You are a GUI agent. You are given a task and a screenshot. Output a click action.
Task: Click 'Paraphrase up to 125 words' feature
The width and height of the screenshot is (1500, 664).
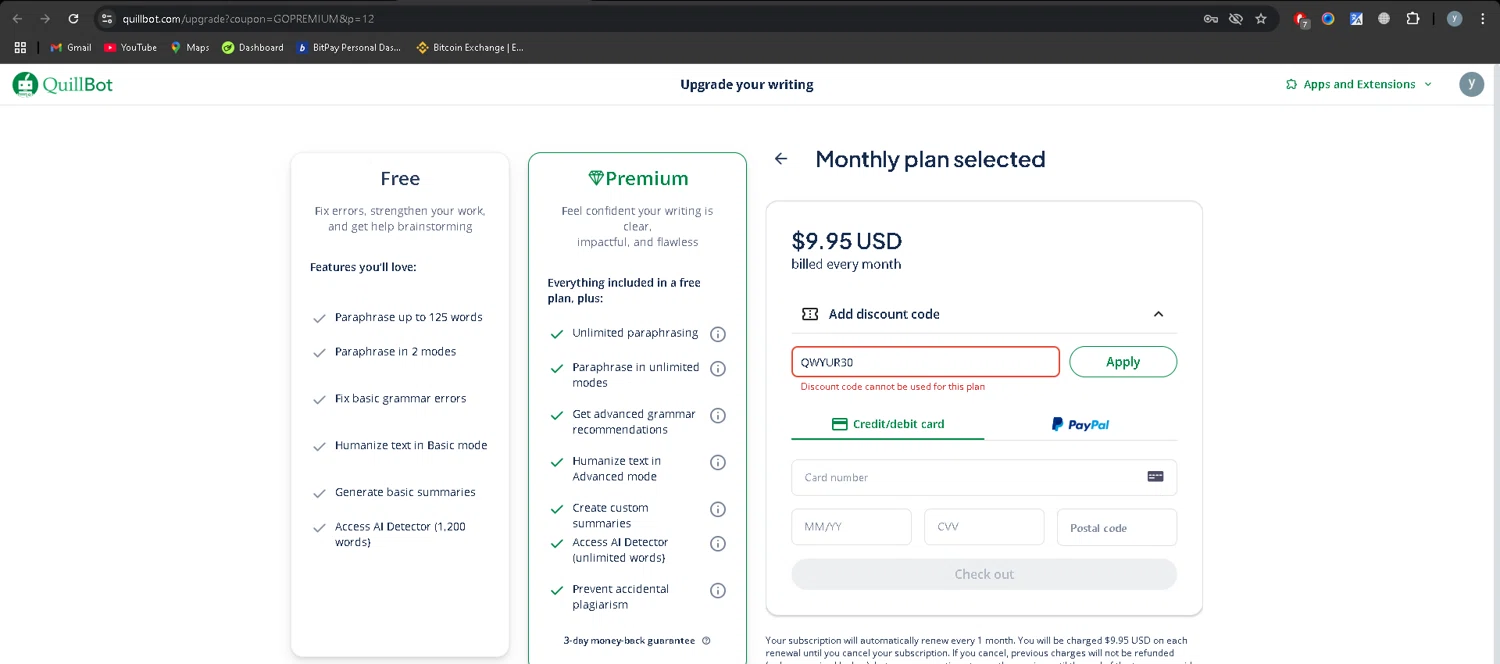[x=408, y=317]
